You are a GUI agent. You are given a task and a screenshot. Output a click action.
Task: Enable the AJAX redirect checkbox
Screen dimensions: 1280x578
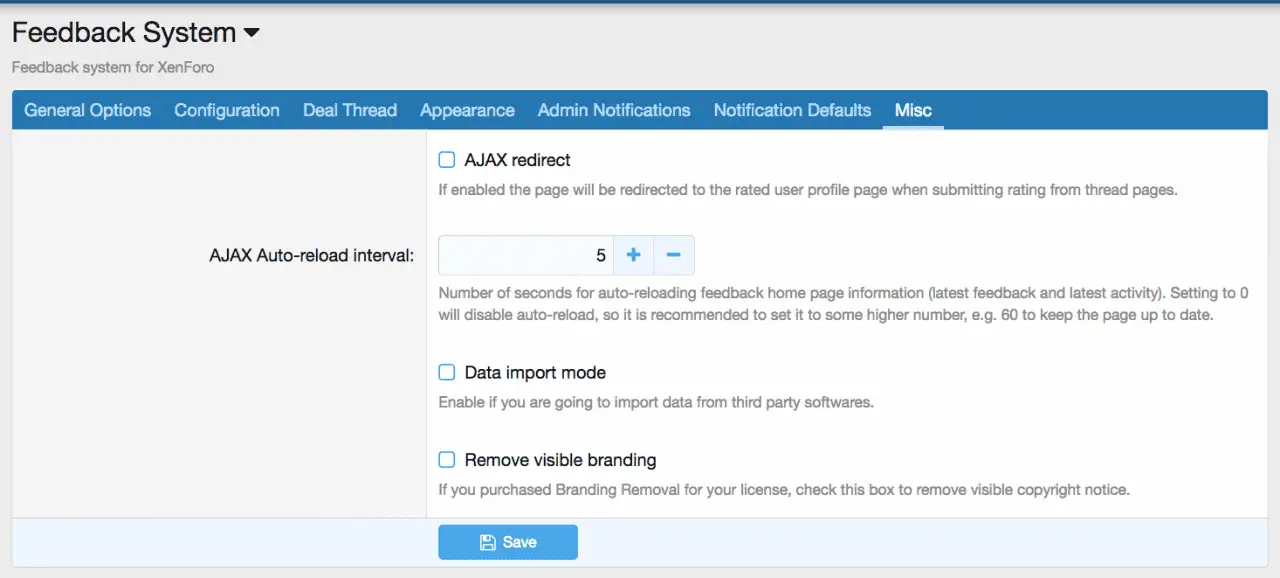[x=447, y=160]
